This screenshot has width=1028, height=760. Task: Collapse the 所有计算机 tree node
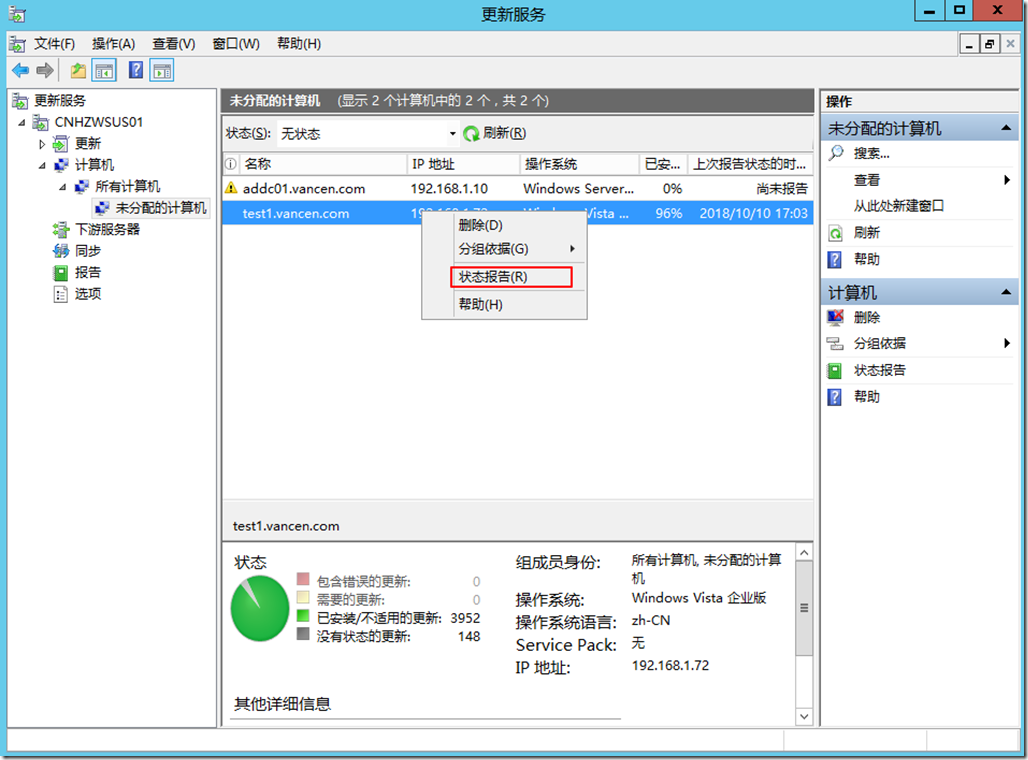63,188
